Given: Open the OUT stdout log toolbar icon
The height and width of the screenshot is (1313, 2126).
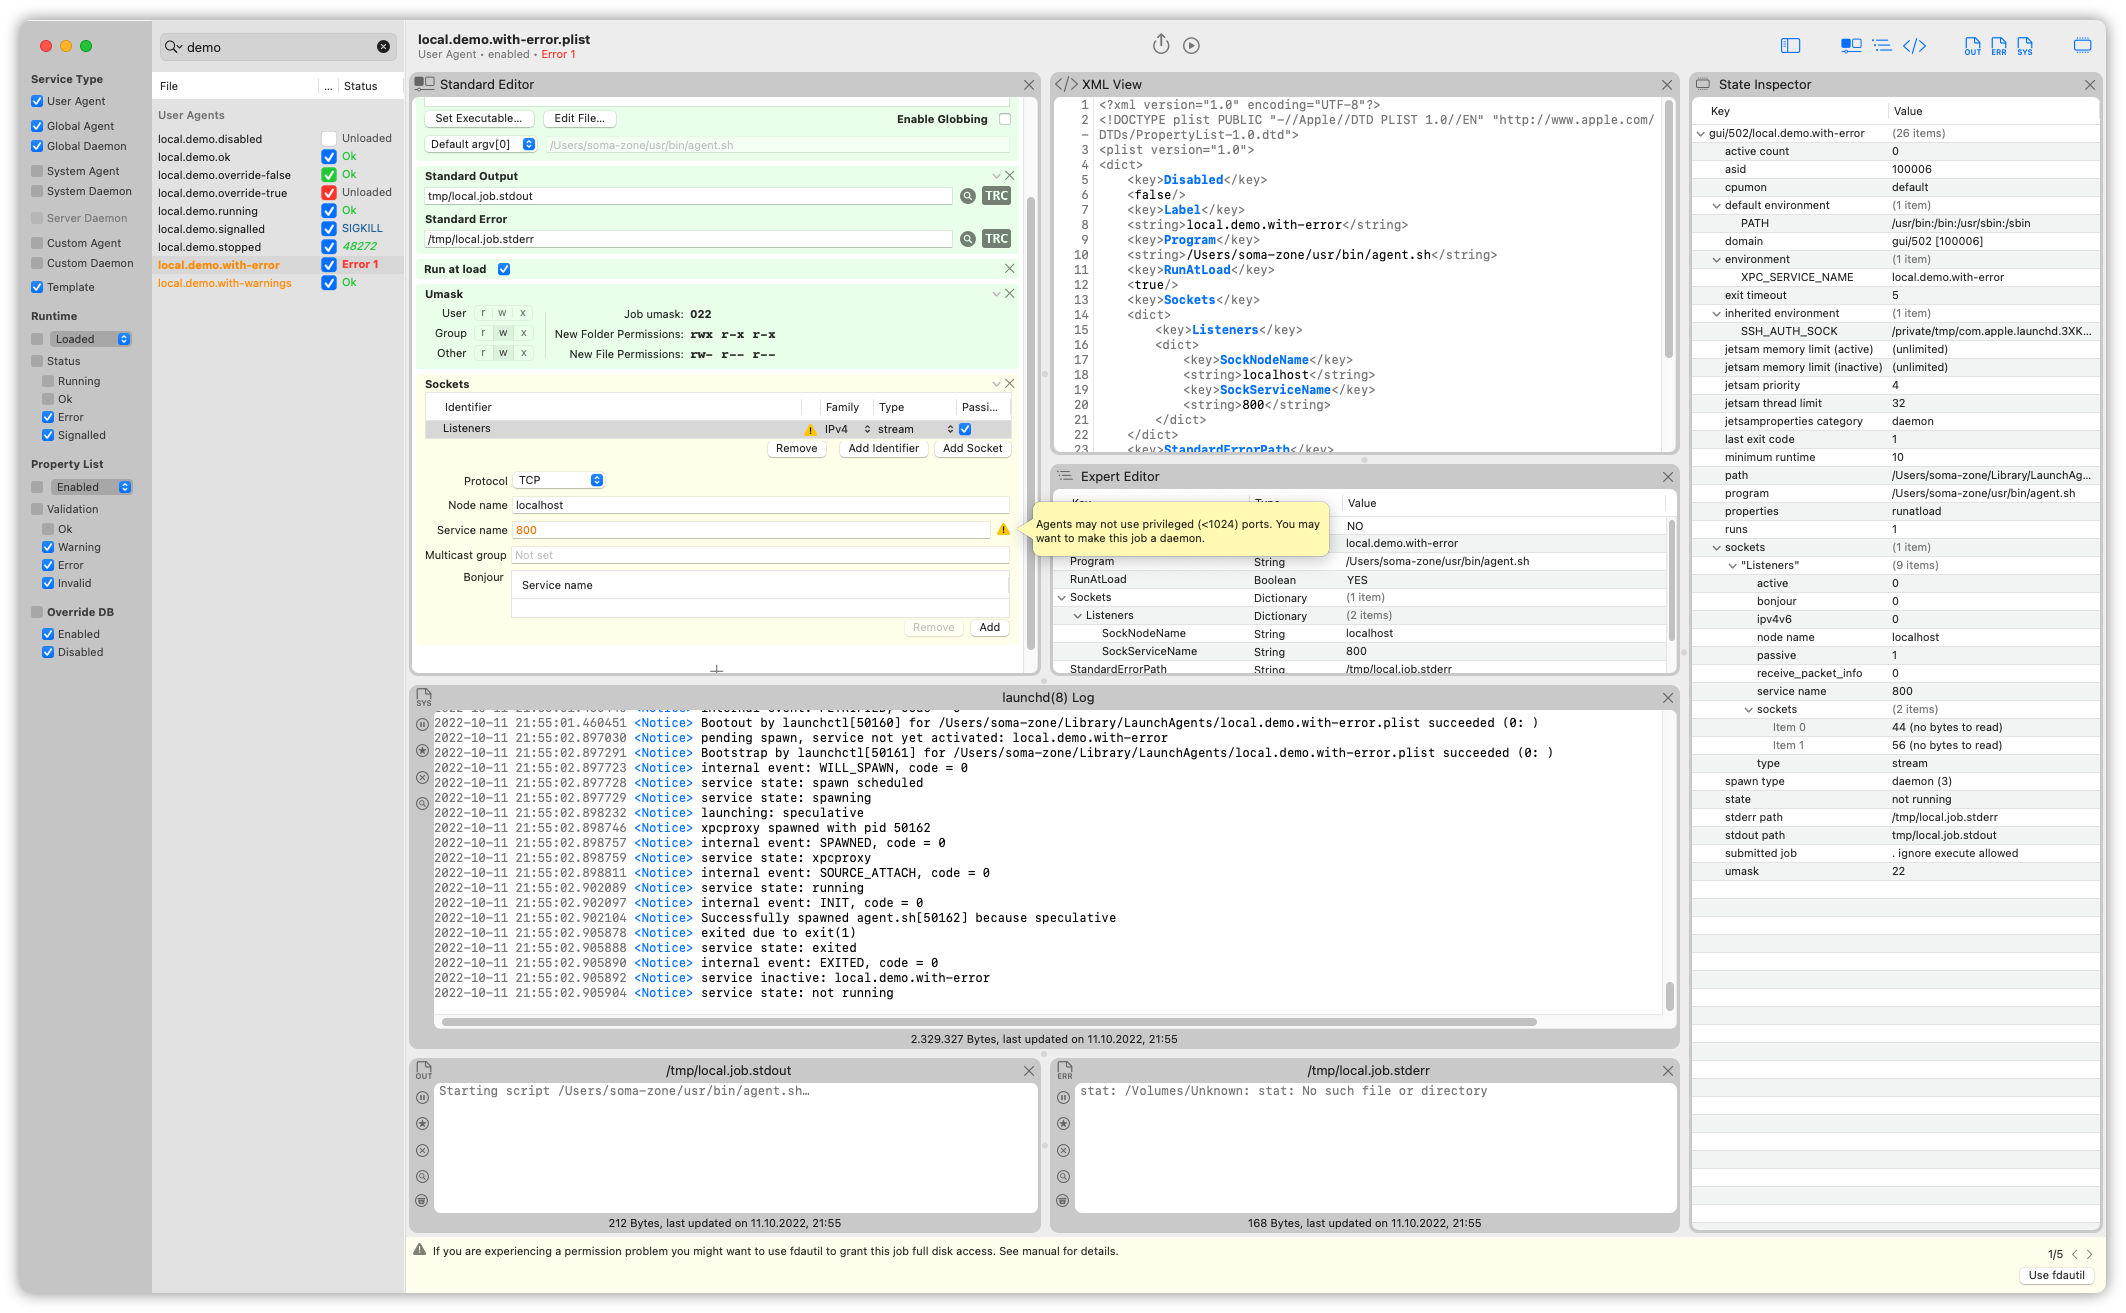Looking at the screenshot, I should pos(1972,46).
